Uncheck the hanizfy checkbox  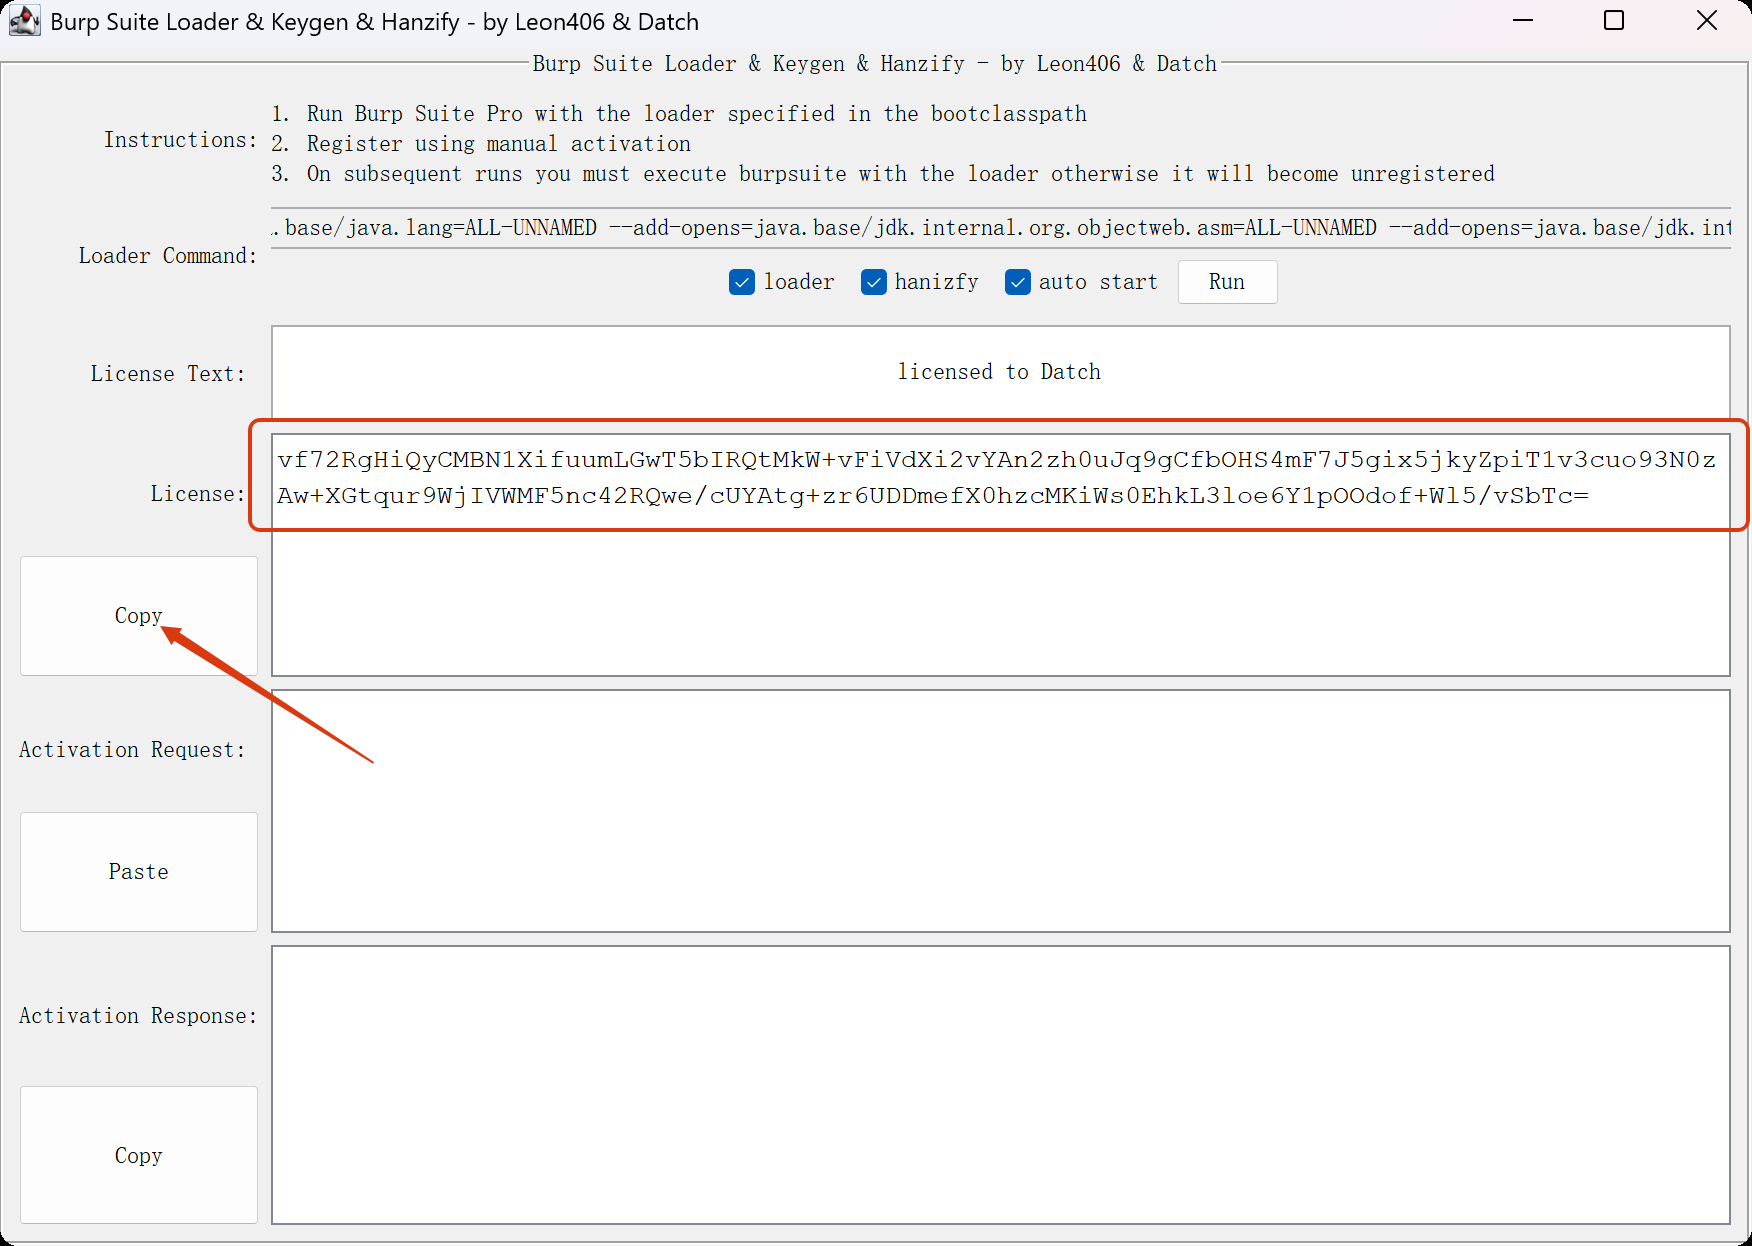click(x=874, y=283)
